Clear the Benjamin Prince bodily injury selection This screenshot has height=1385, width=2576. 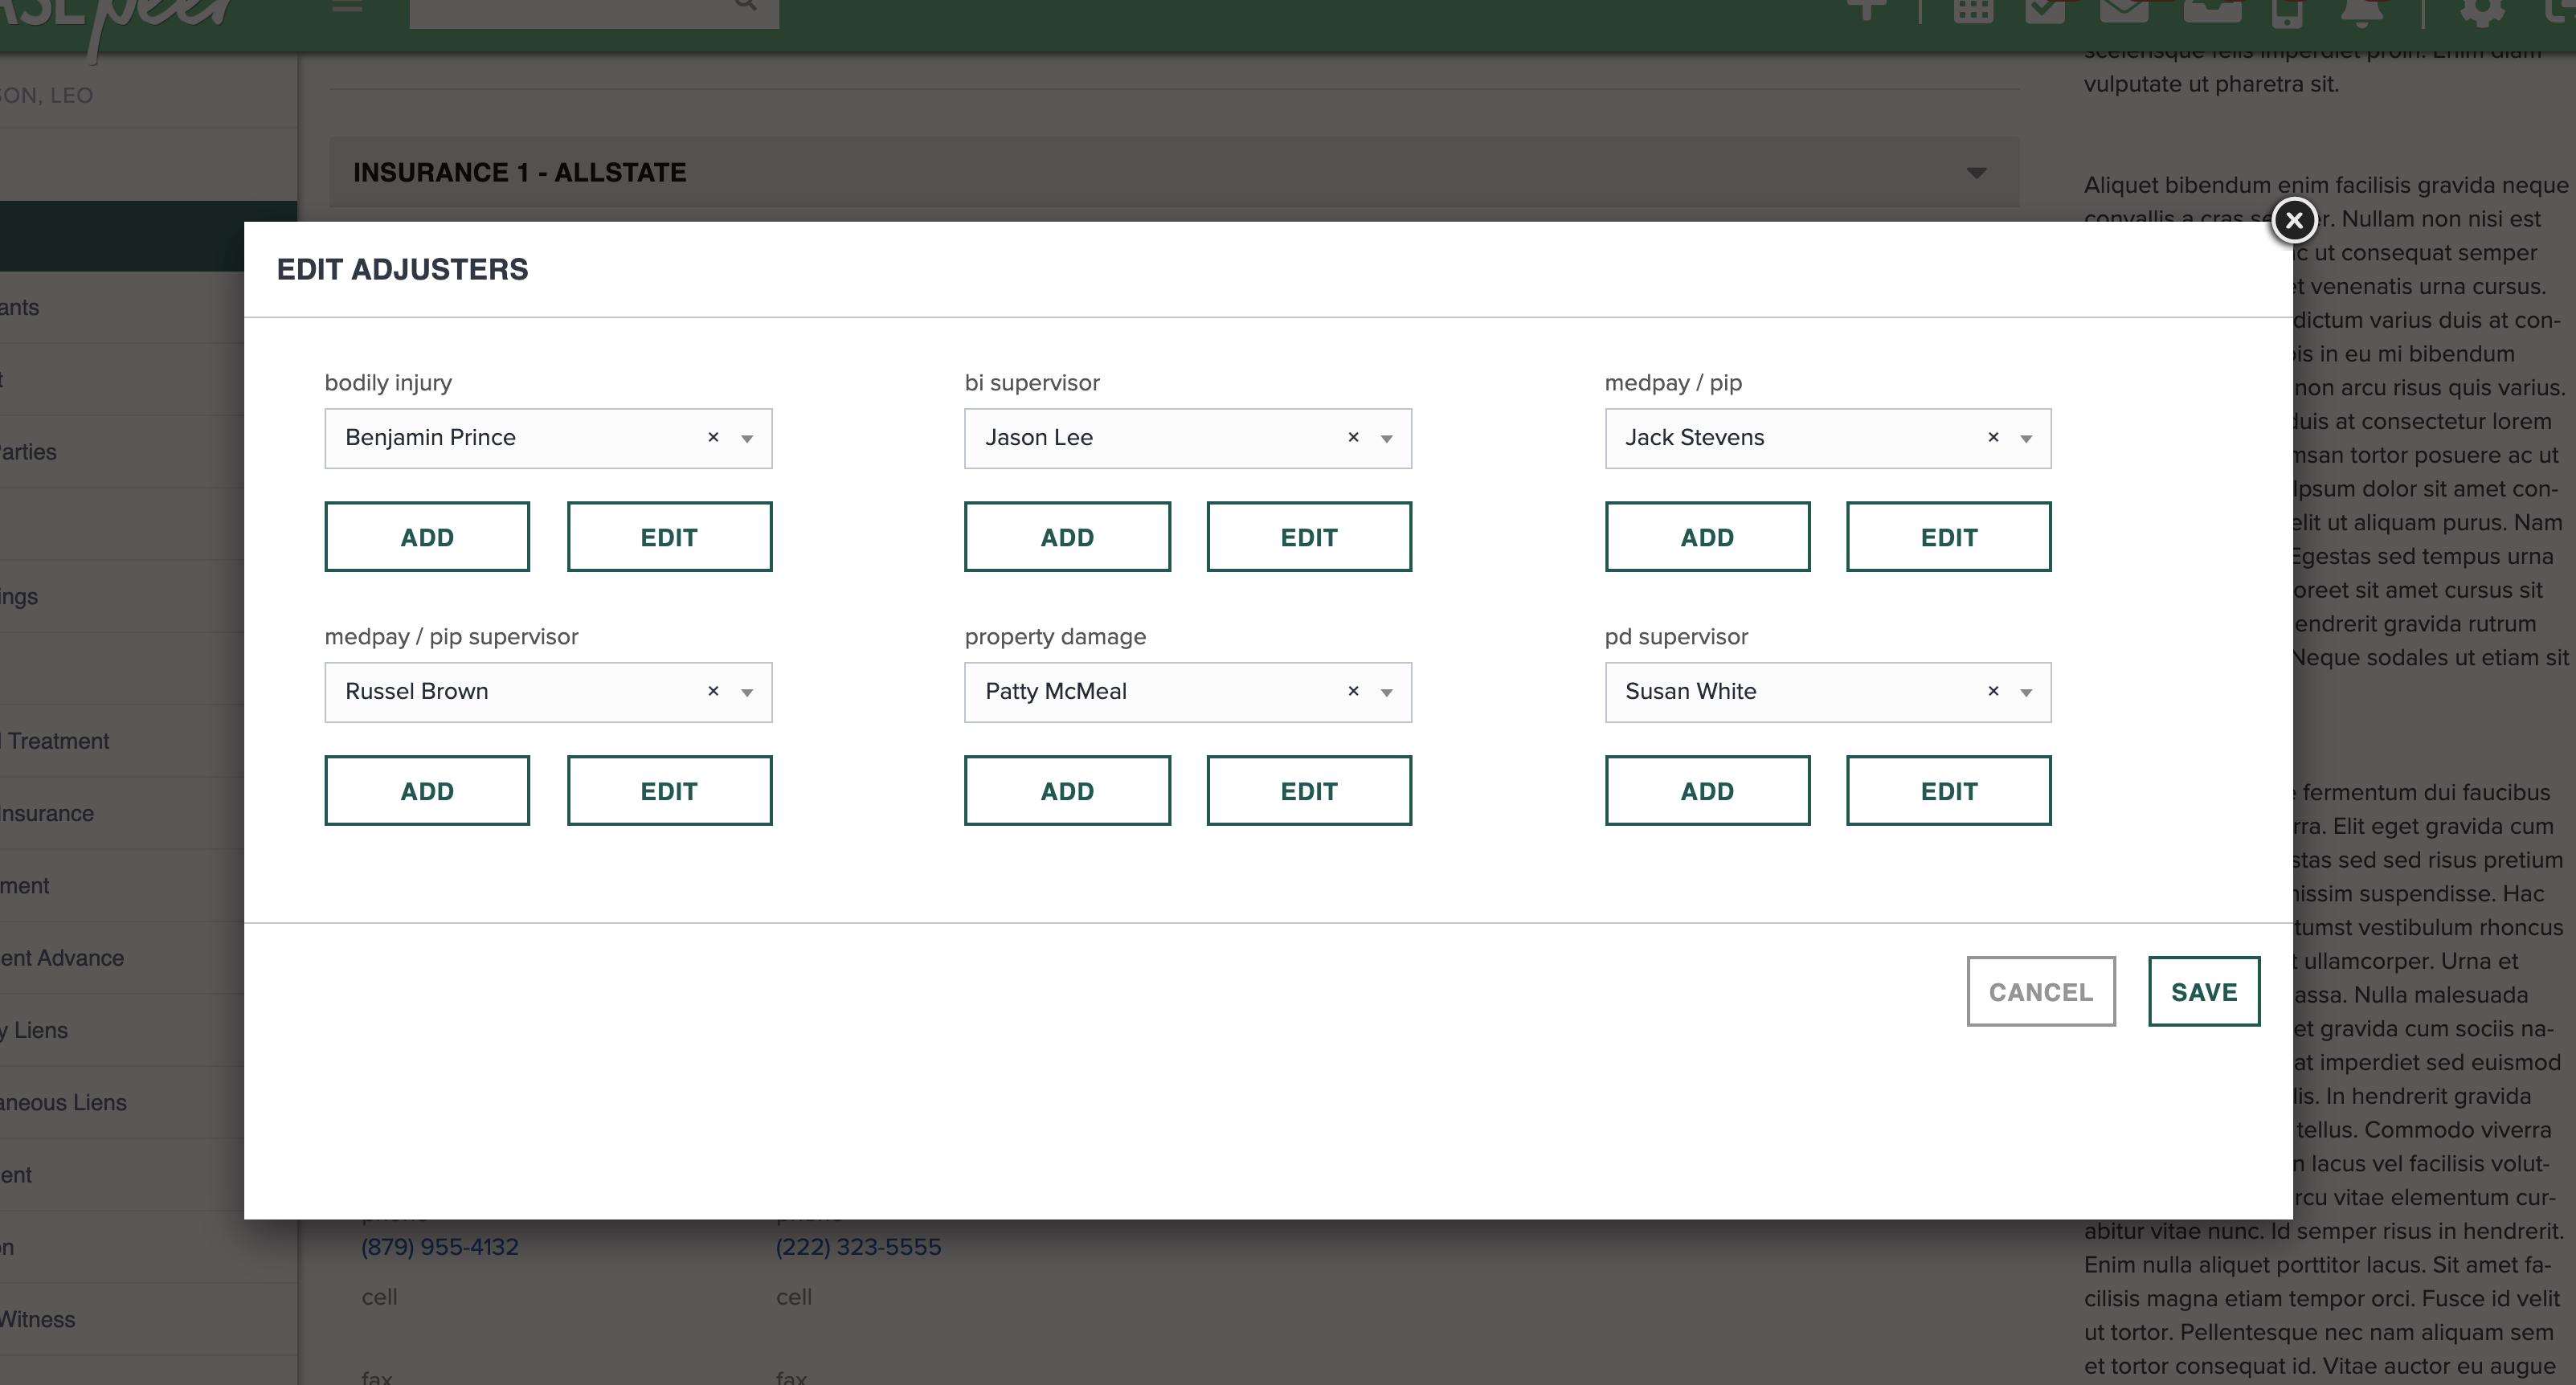tap(713, 438)
